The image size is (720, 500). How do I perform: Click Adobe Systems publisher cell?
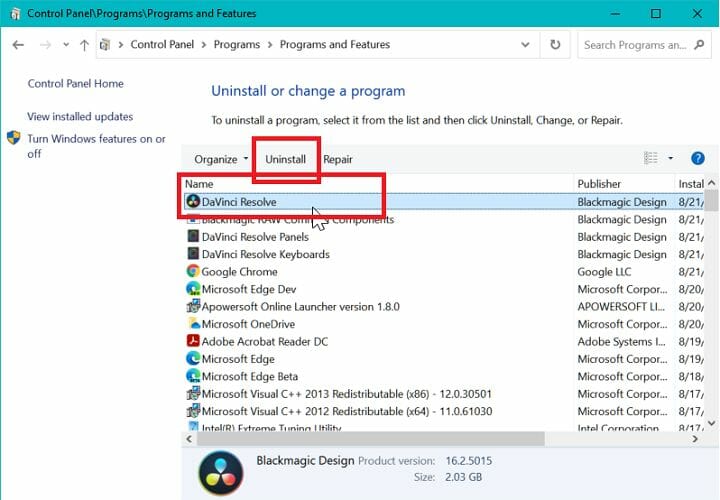coord(622,342)
